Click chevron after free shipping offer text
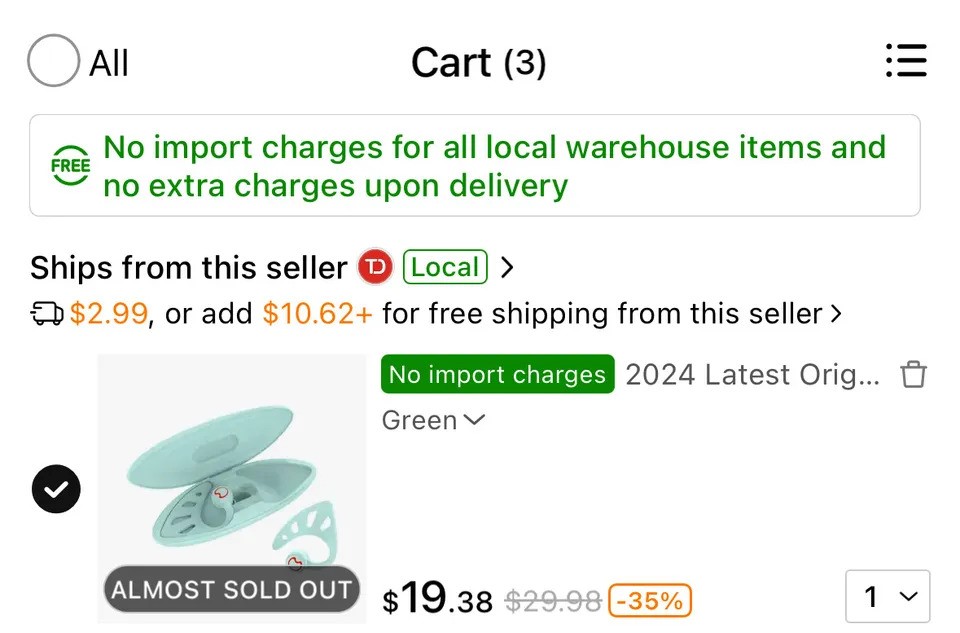This screenshot has height=633, width=960. coord(835,315)
